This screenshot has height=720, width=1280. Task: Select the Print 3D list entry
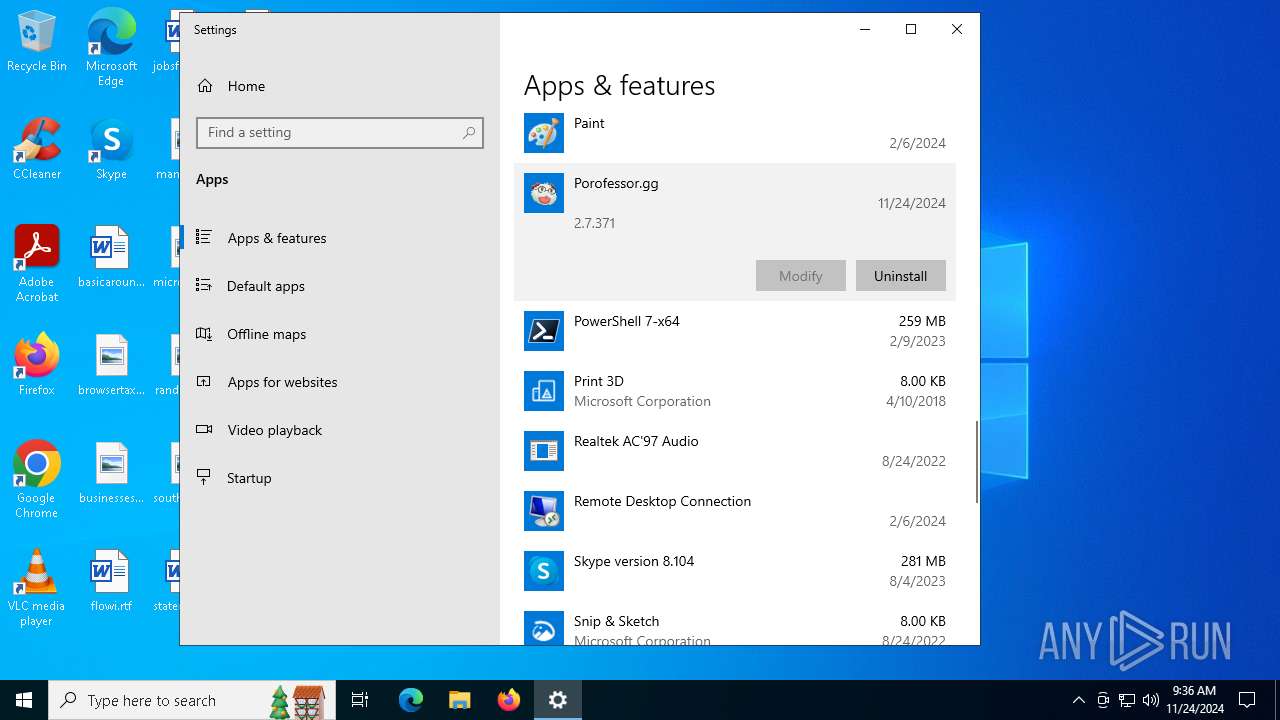pos(735,391)
